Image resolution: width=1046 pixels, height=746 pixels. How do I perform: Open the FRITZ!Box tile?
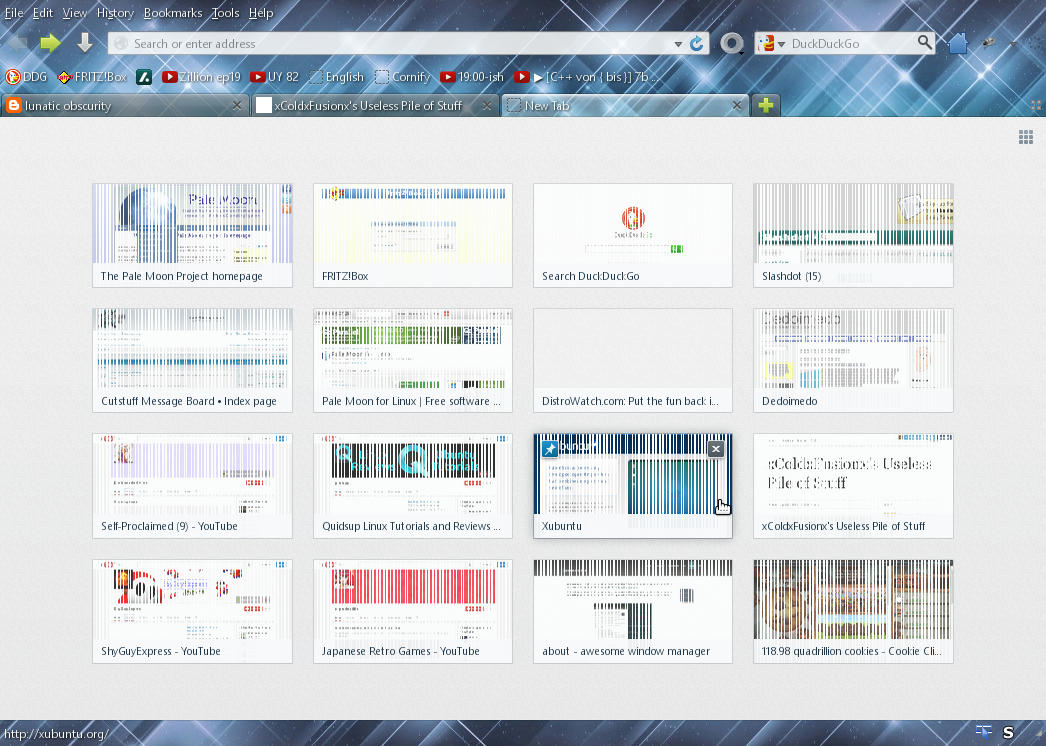tap(413, 235)
